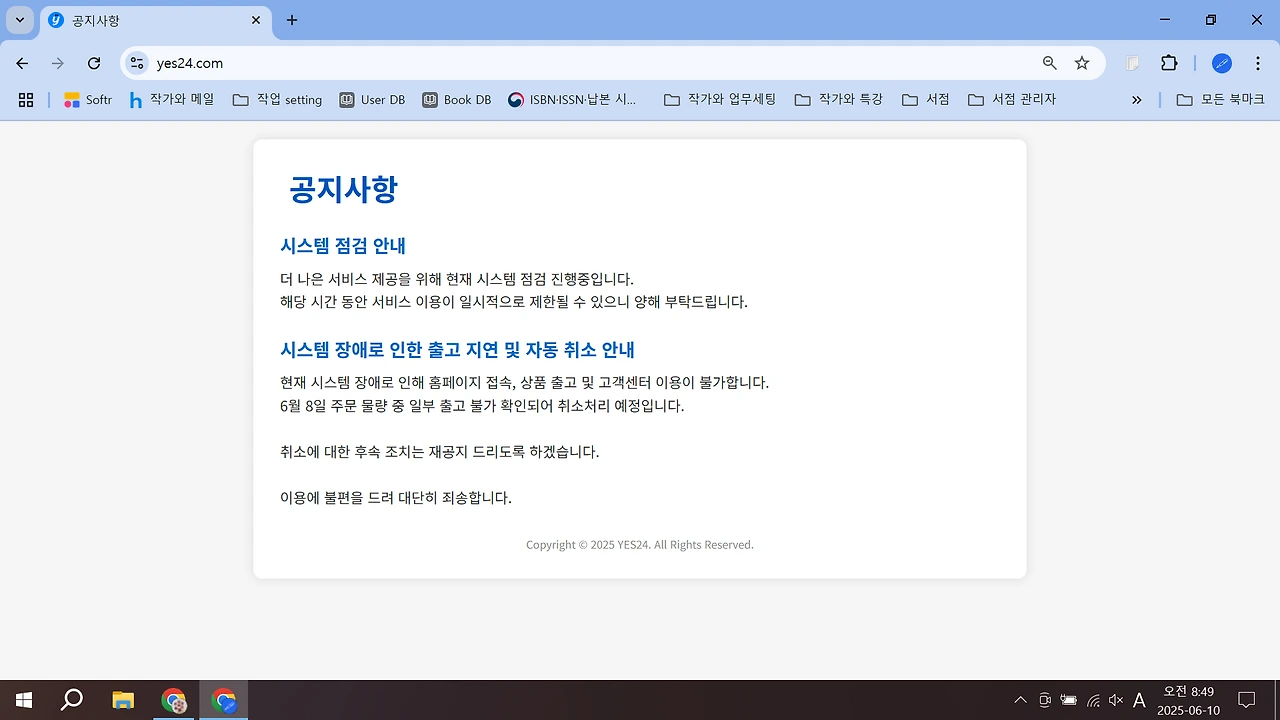The height and width of the screenshot is (720, 1280).
Task: Open the ISBN·ISSN·납본 bookmark
Action: (572, 100)
